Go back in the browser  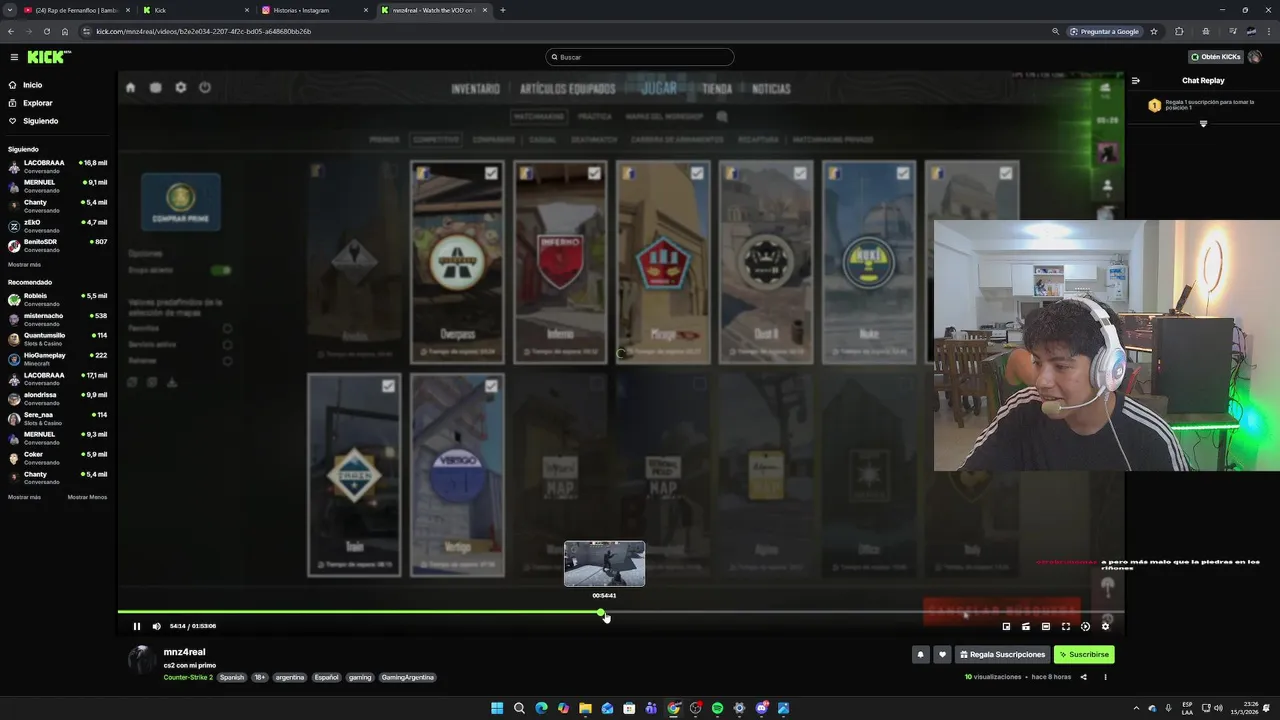[x=10, y=31]
